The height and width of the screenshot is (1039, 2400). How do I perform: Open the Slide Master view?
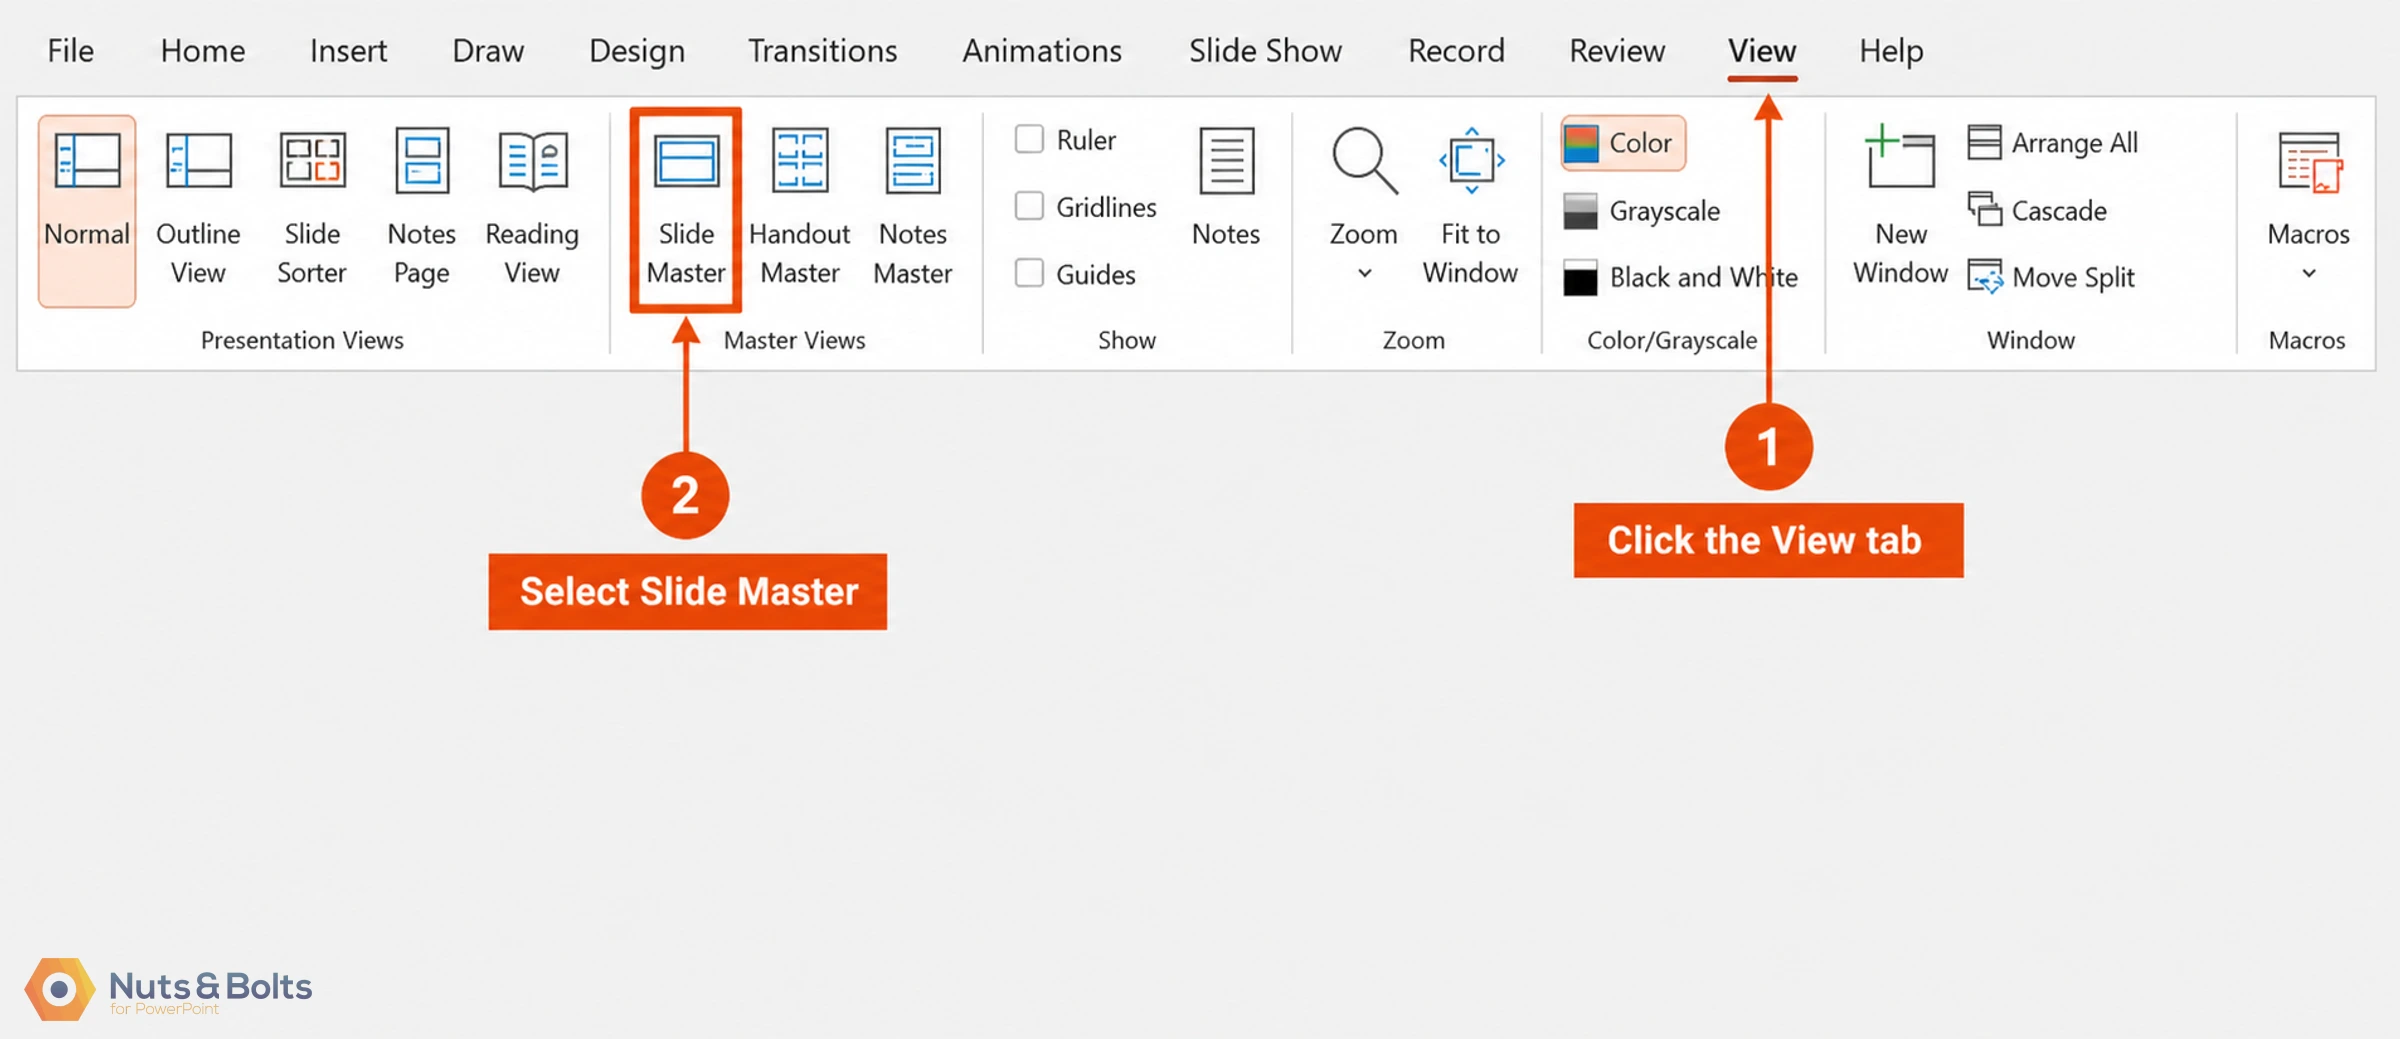(x=686, y=210)
